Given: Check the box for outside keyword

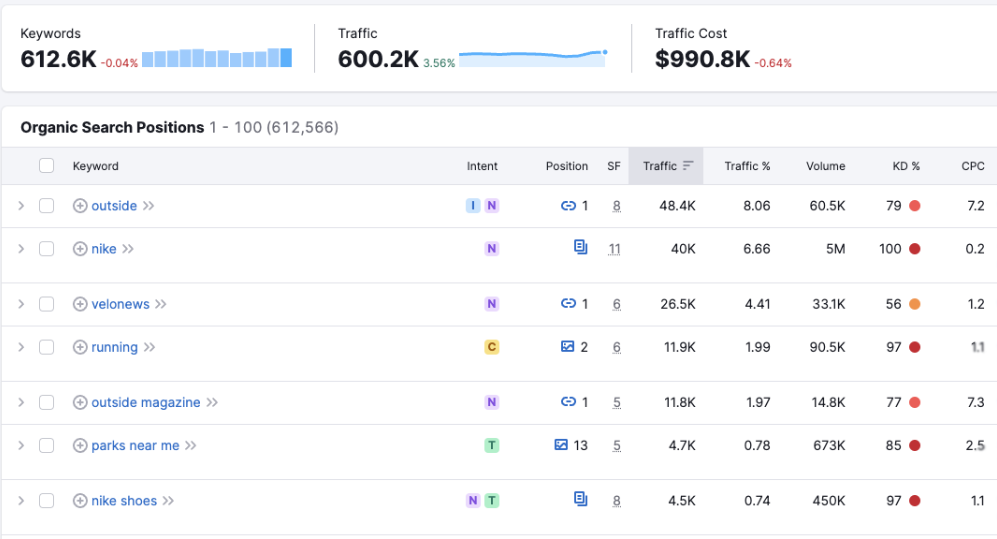Looking at the screenshot, I should pyautogui.click(x=46, y=206).
